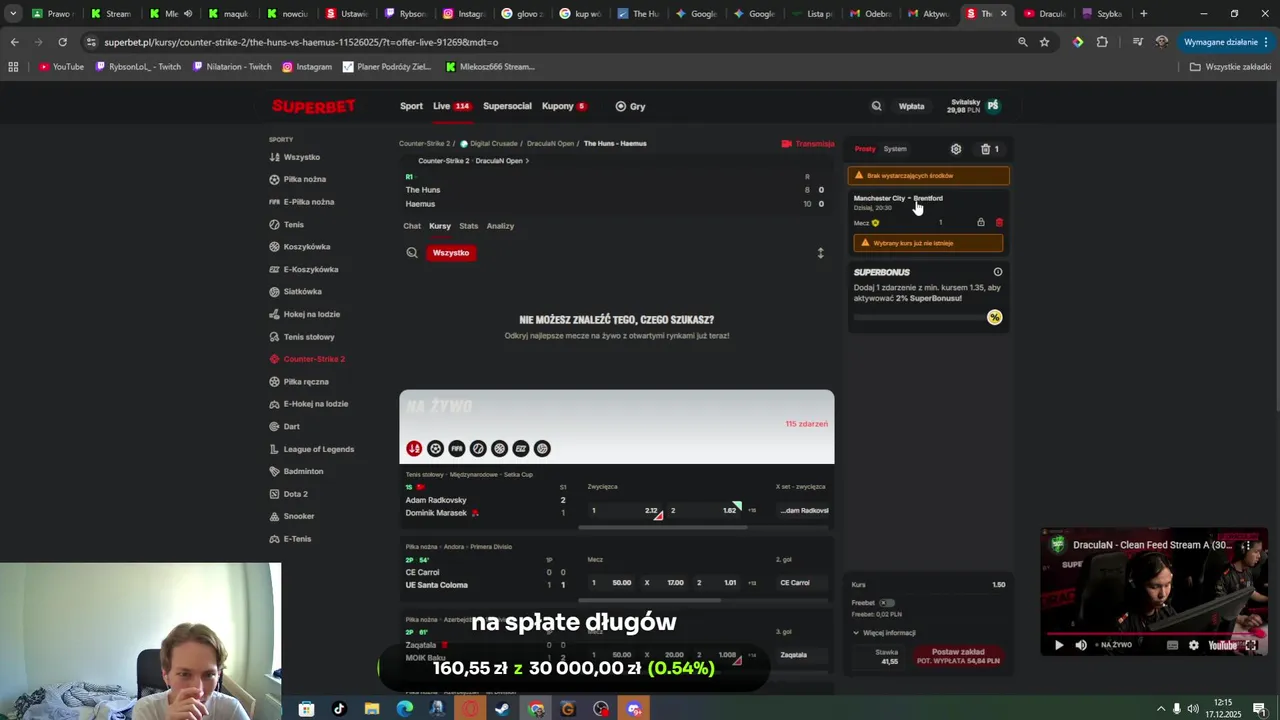
Task: Open SuperBonus info icon
Action: coord(998,272)
